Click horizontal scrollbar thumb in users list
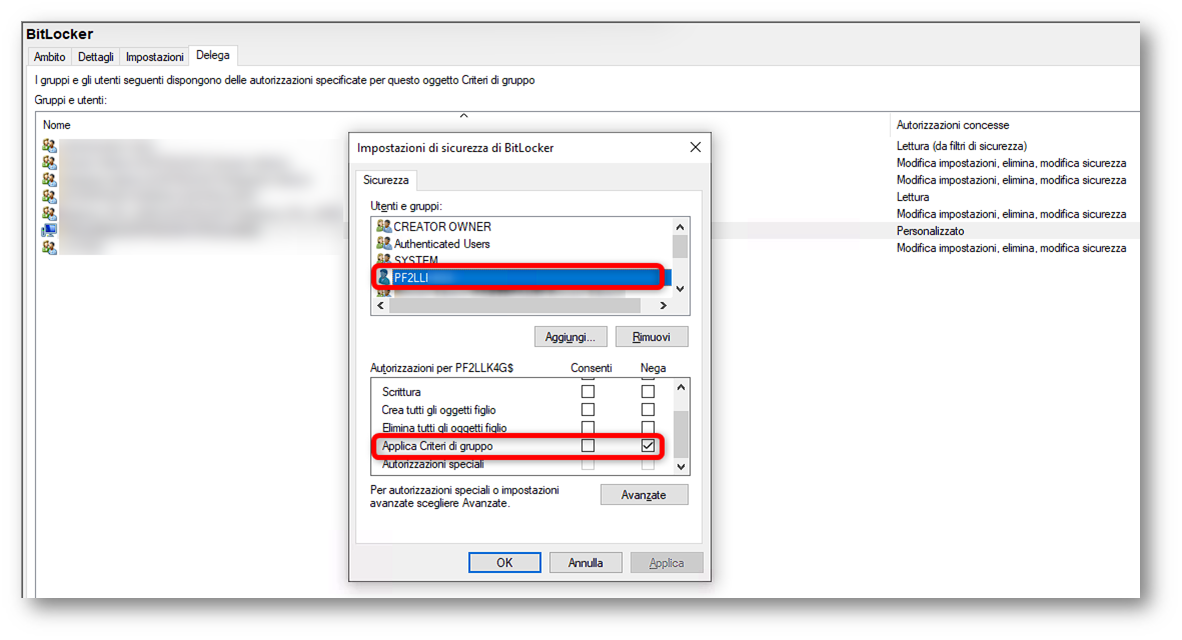Image resolution: width=1182 pixels, height=640 pixels. (x=514, y=305)
